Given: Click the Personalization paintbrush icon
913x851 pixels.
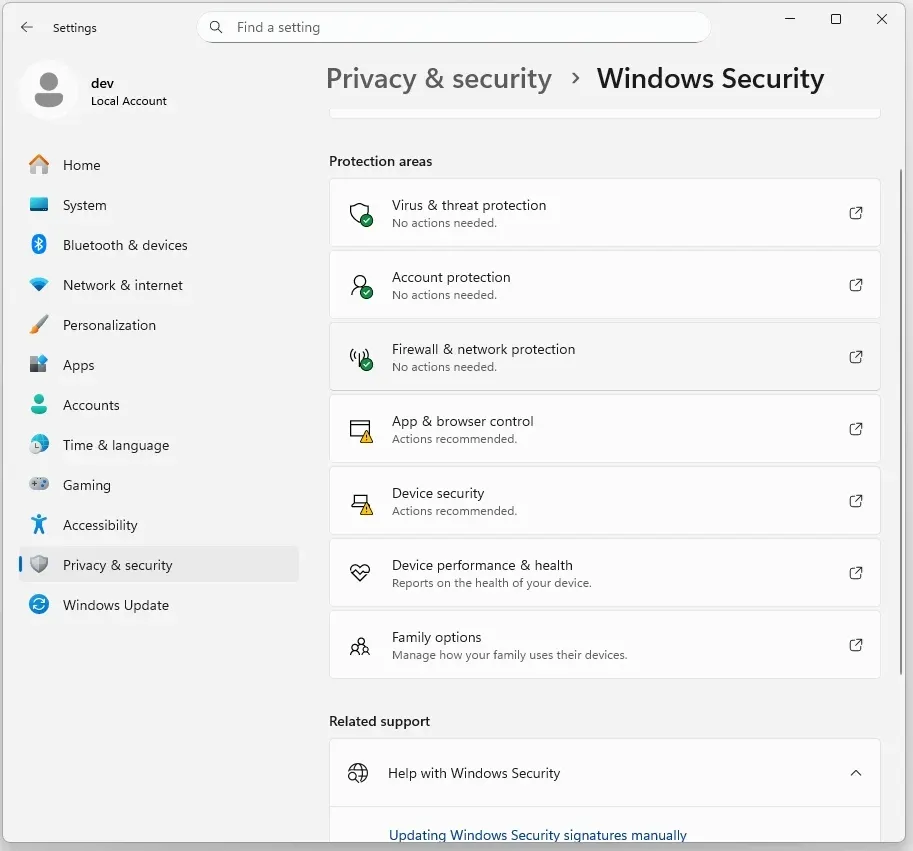Looking at the screenshot, I should [x=39, y=324].
